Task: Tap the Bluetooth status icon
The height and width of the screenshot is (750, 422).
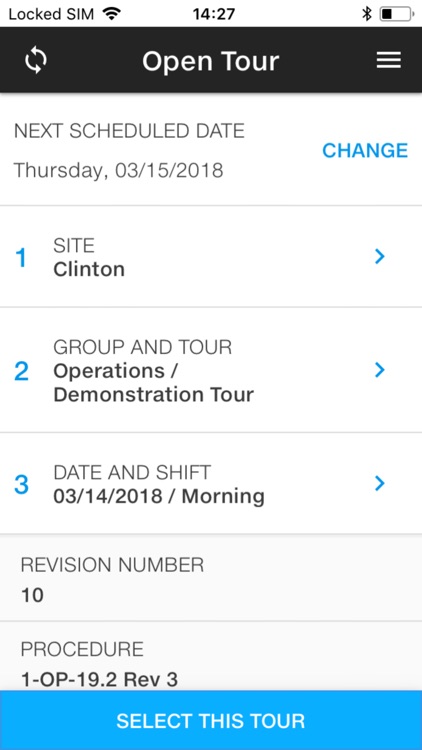Action: pyautogui.click(x=366, y=14)
